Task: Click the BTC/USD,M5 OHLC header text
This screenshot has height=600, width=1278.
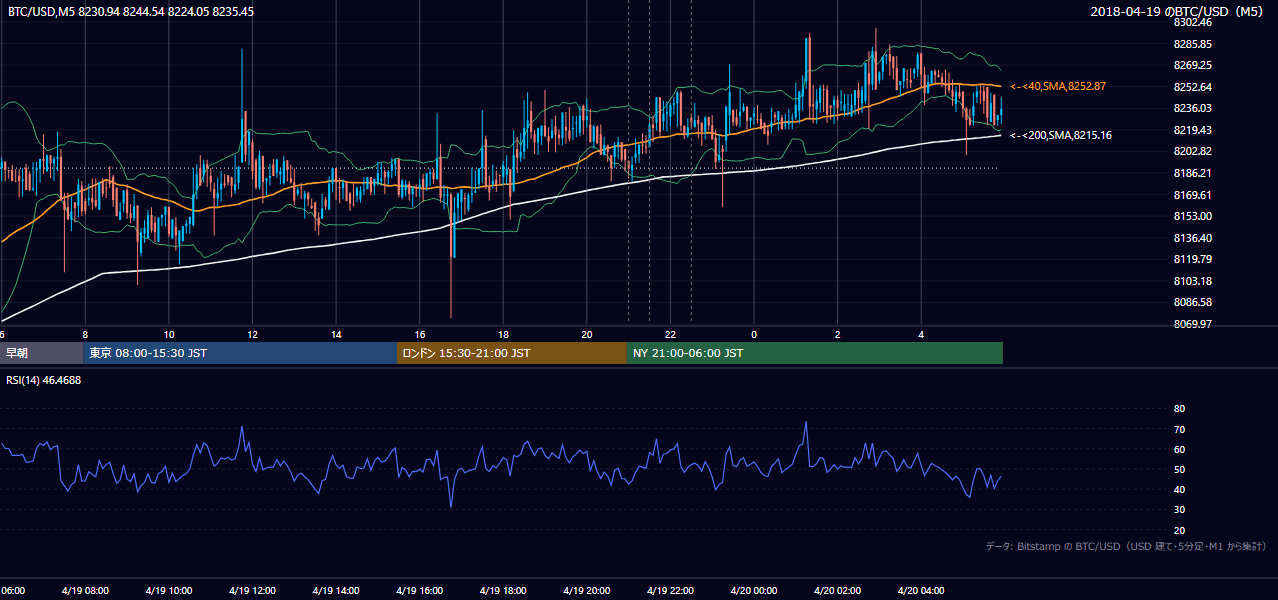Action: 130,11
